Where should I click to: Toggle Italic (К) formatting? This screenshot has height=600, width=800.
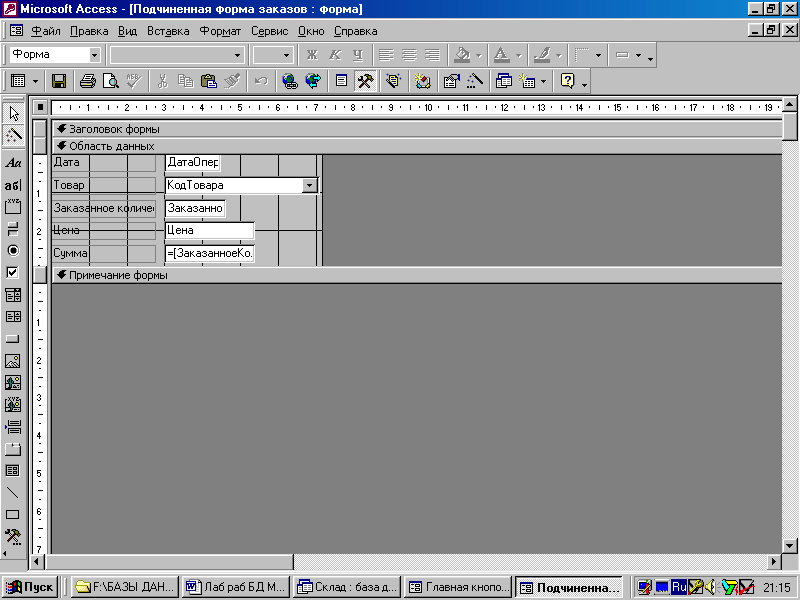(335, 55)
